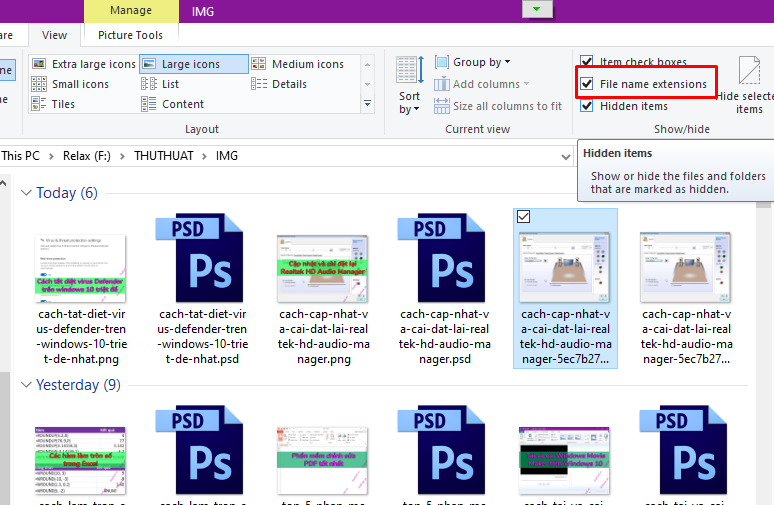Click Hide selected items button

[748, 85]
